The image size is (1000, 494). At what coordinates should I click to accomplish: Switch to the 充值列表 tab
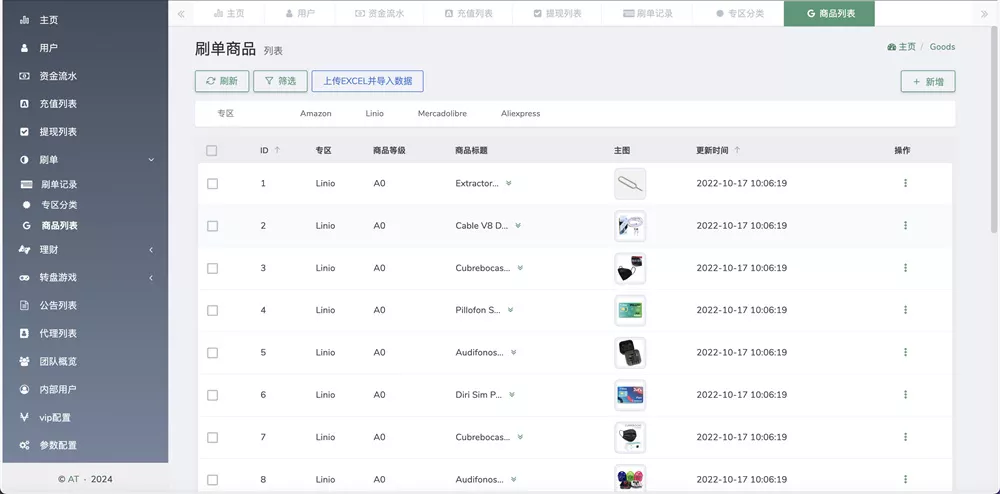click(468, 14)
